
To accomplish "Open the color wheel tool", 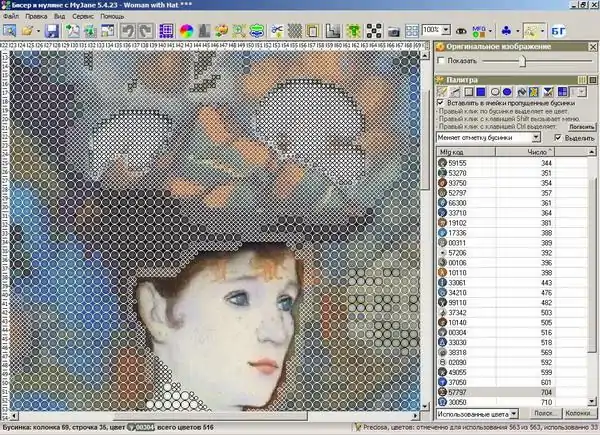I will 186,31.
